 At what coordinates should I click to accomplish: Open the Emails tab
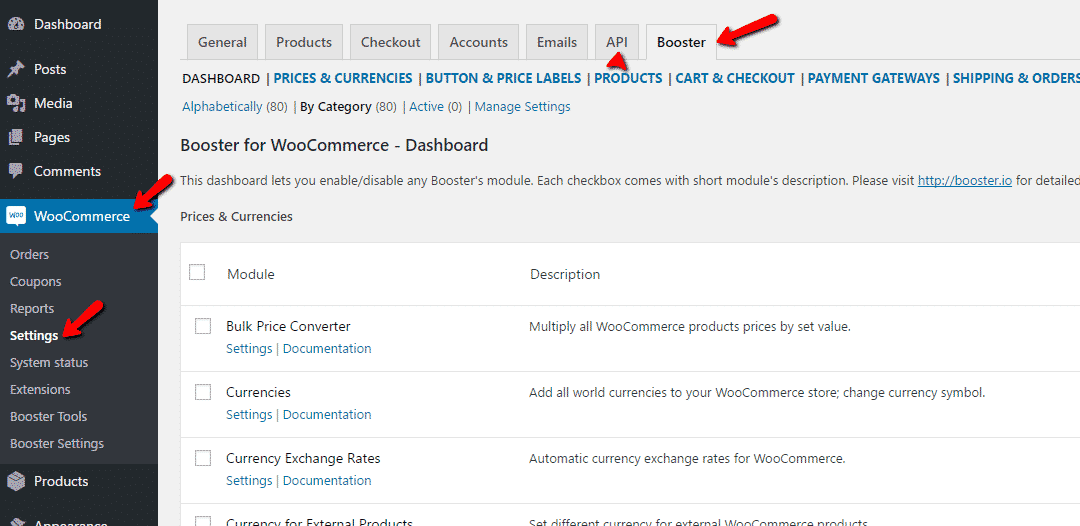557,42
